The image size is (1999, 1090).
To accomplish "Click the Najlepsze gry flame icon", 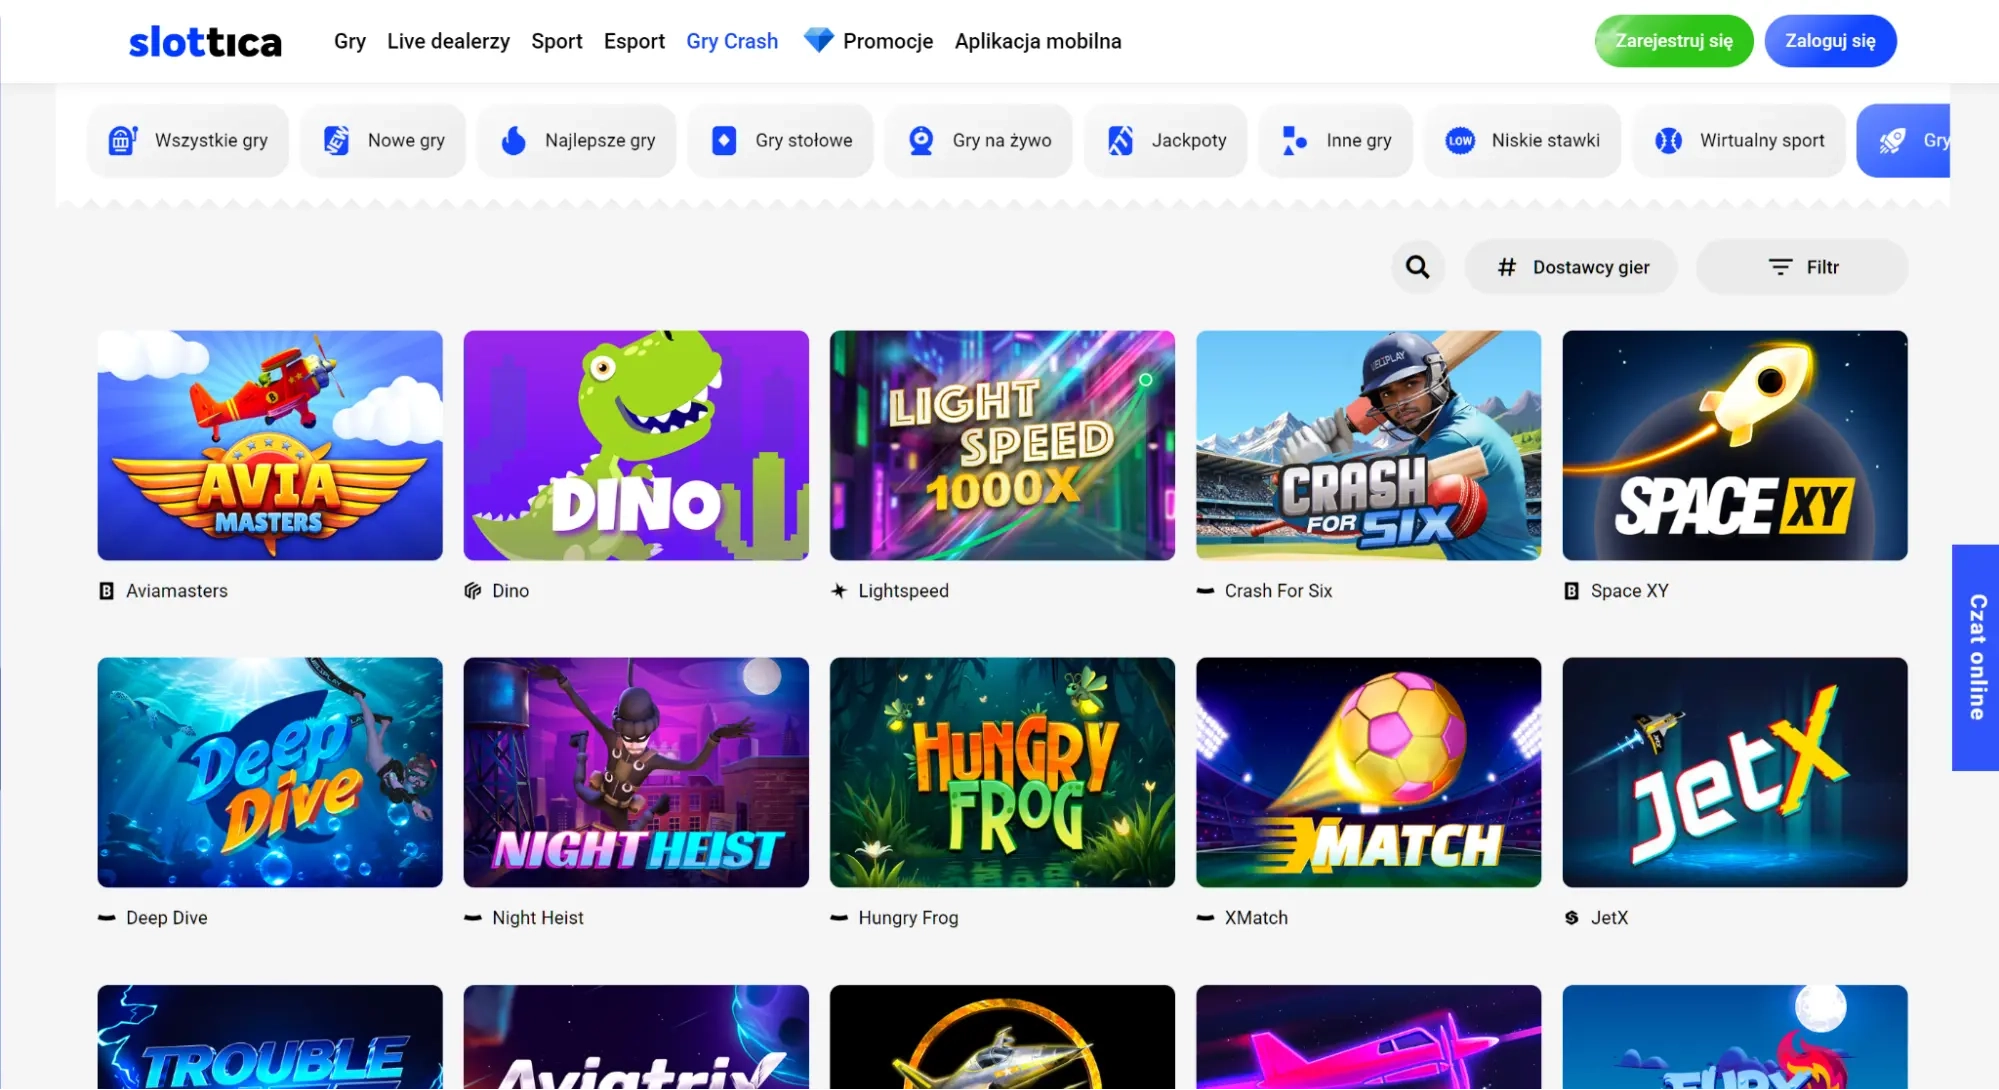I will click(514, 141).
